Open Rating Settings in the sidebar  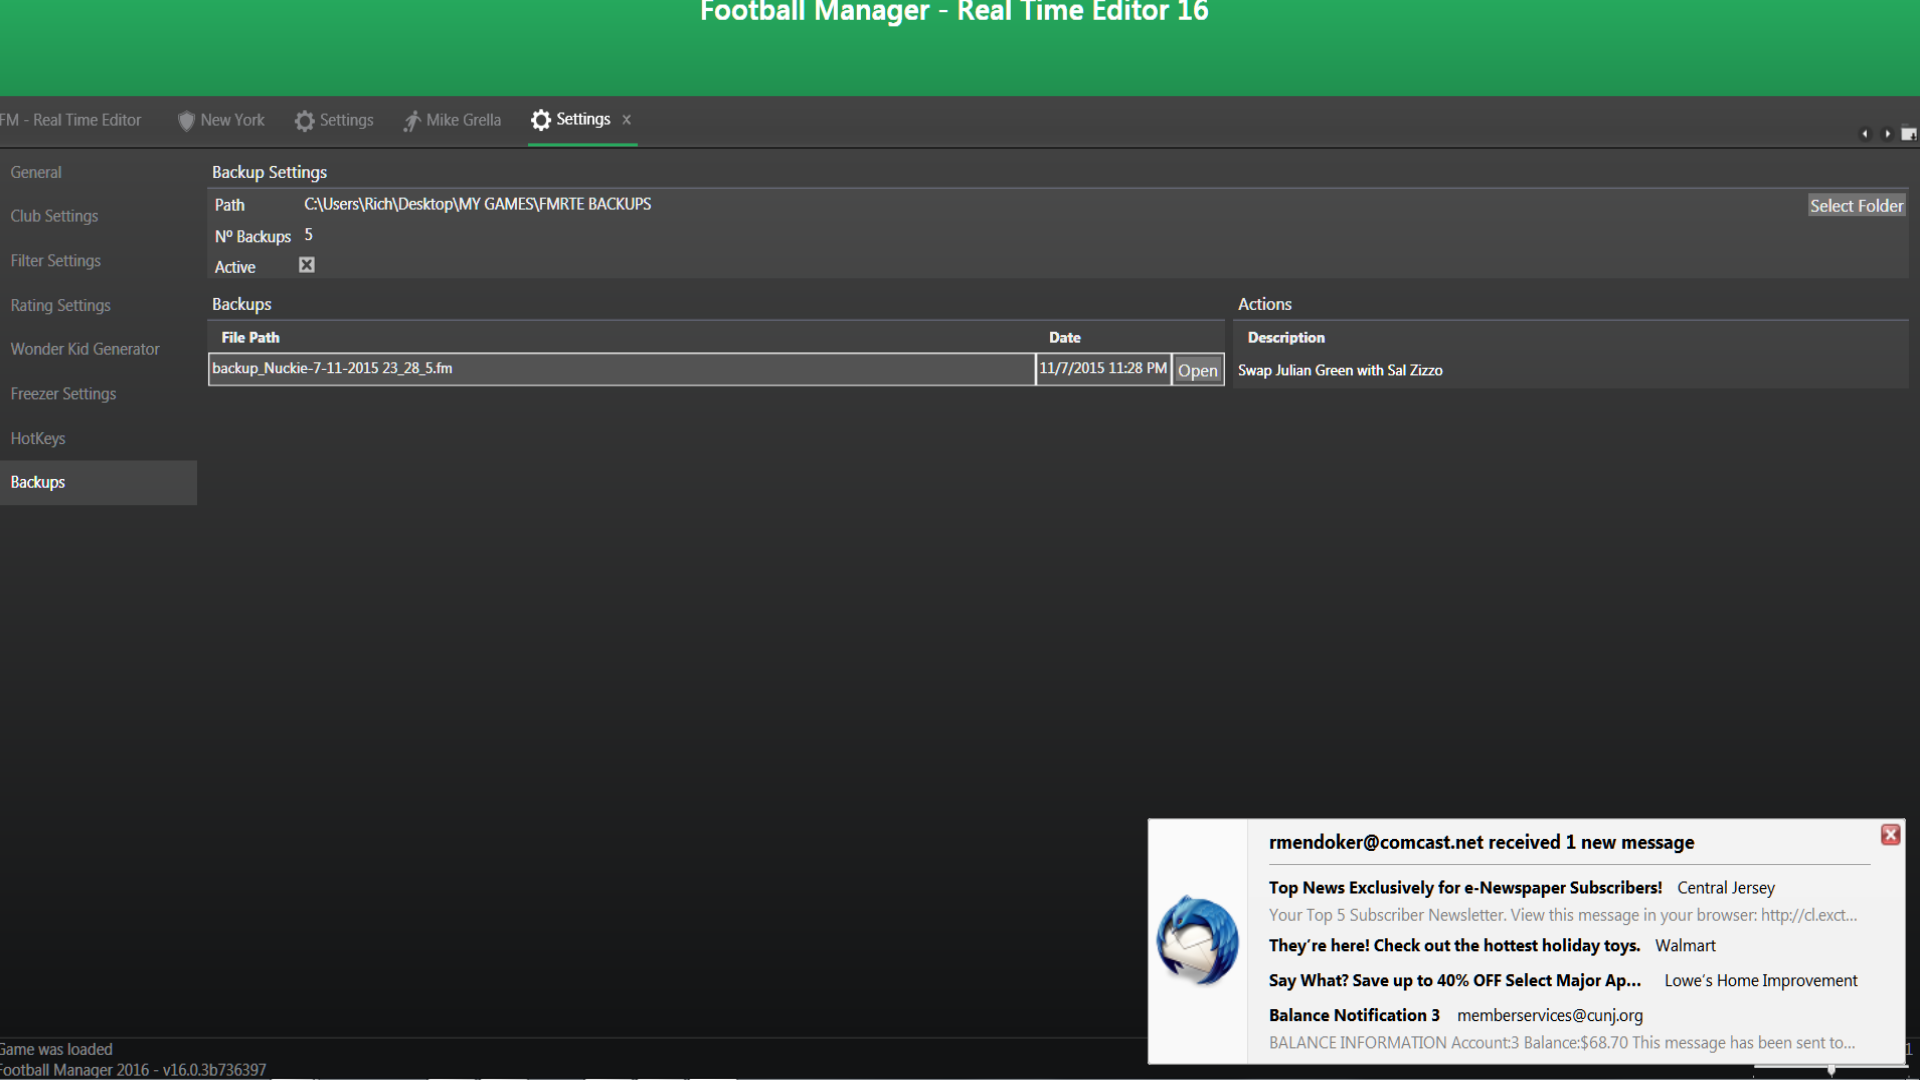98,305
